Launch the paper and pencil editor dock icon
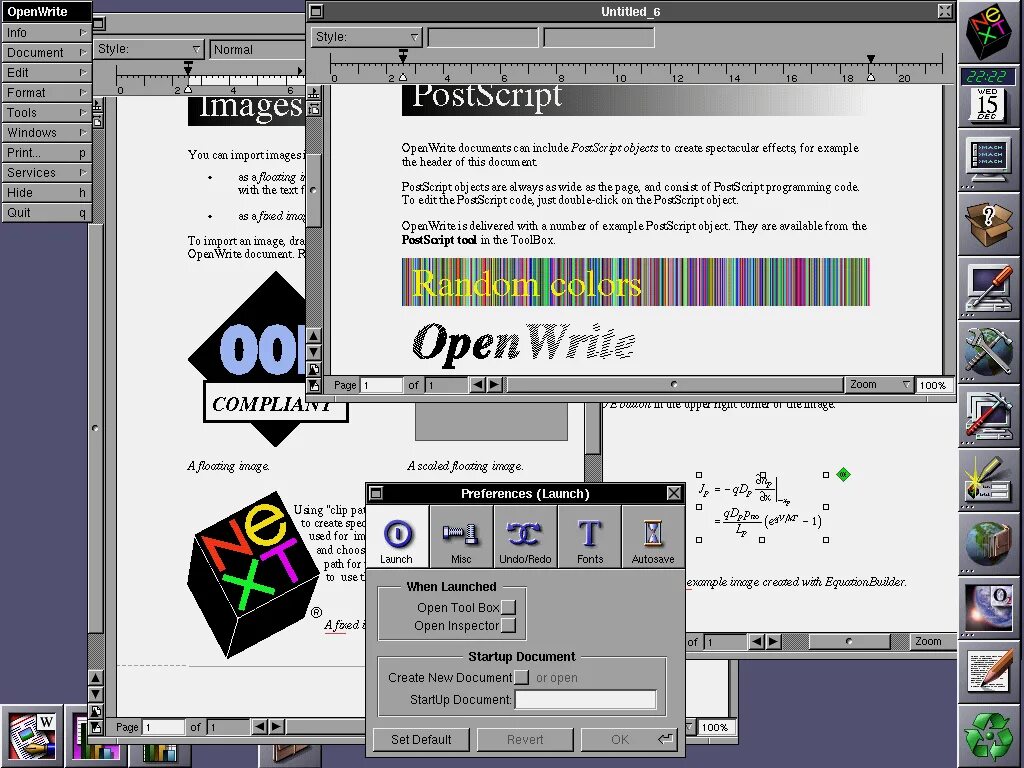1024x768 pixels. [989, 672]
